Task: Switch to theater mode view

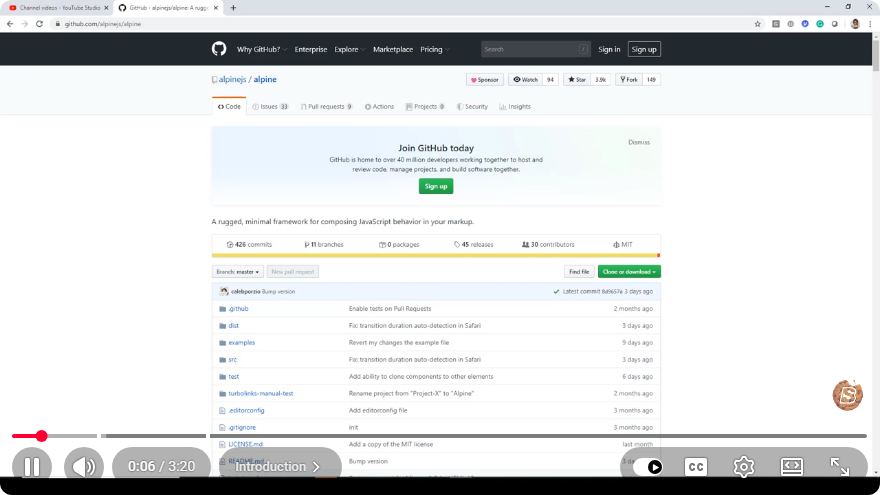Action: pos(791,466)
